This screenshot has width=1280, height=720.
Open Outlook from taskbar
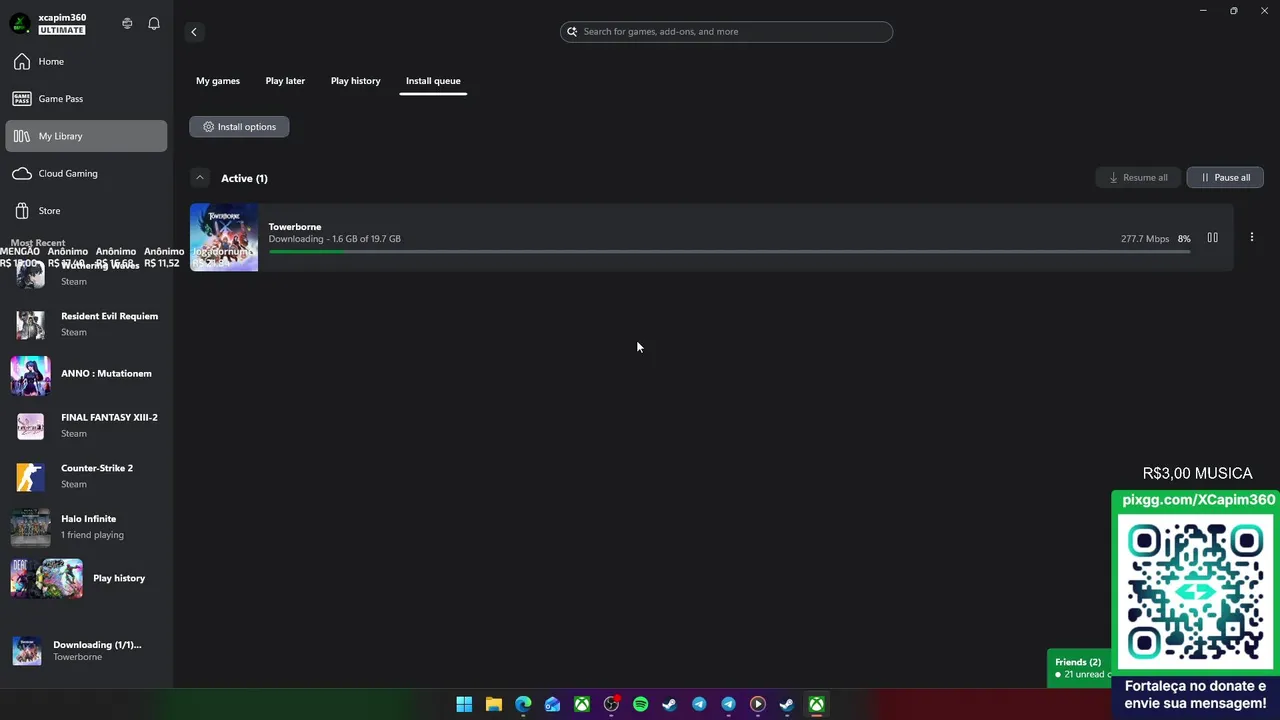pyautogui.click(x=552, y=704)
